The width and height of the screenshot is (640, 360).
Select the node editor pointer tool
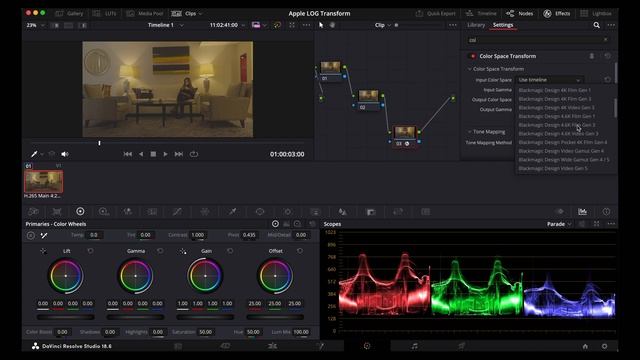pos(321,25)
